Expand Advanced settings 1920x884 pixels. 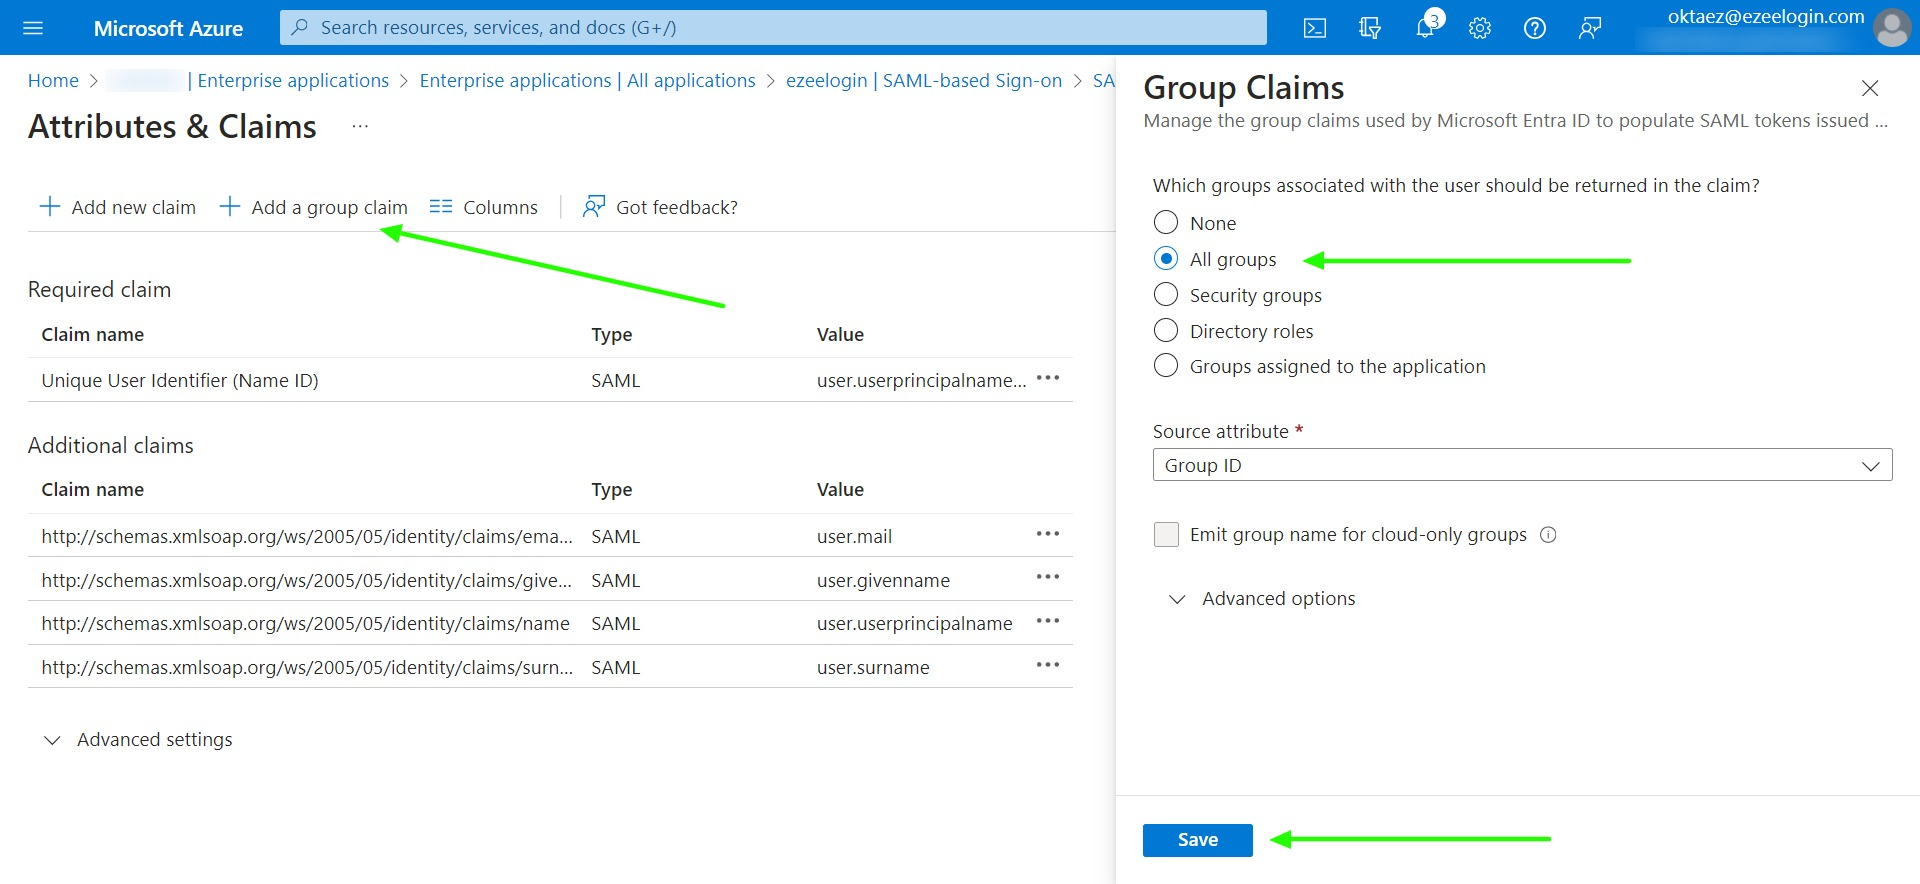tap(139, 740)
